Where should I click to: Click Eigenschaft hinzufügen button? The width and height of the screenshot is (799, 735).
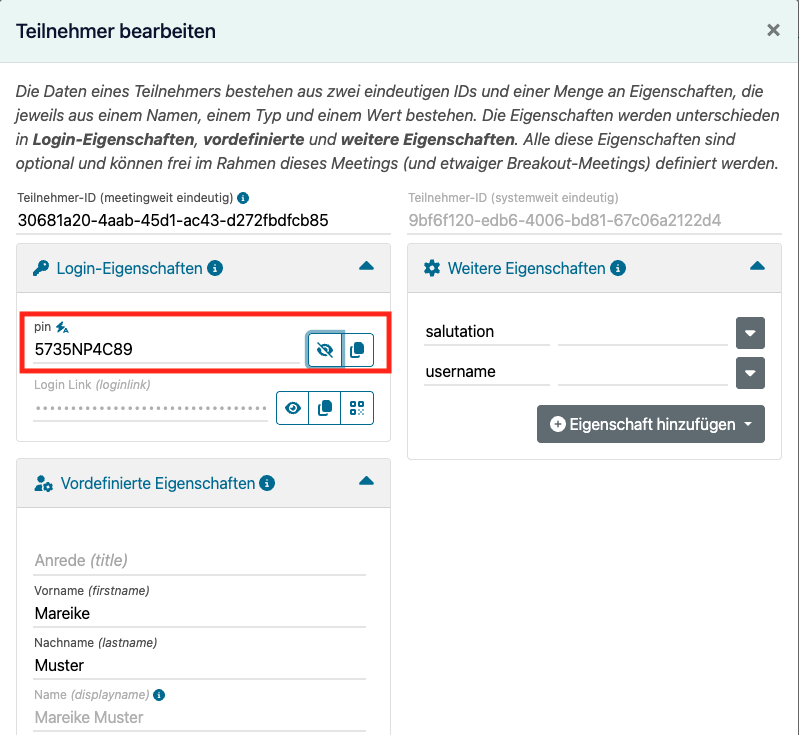tap(651, 424)
